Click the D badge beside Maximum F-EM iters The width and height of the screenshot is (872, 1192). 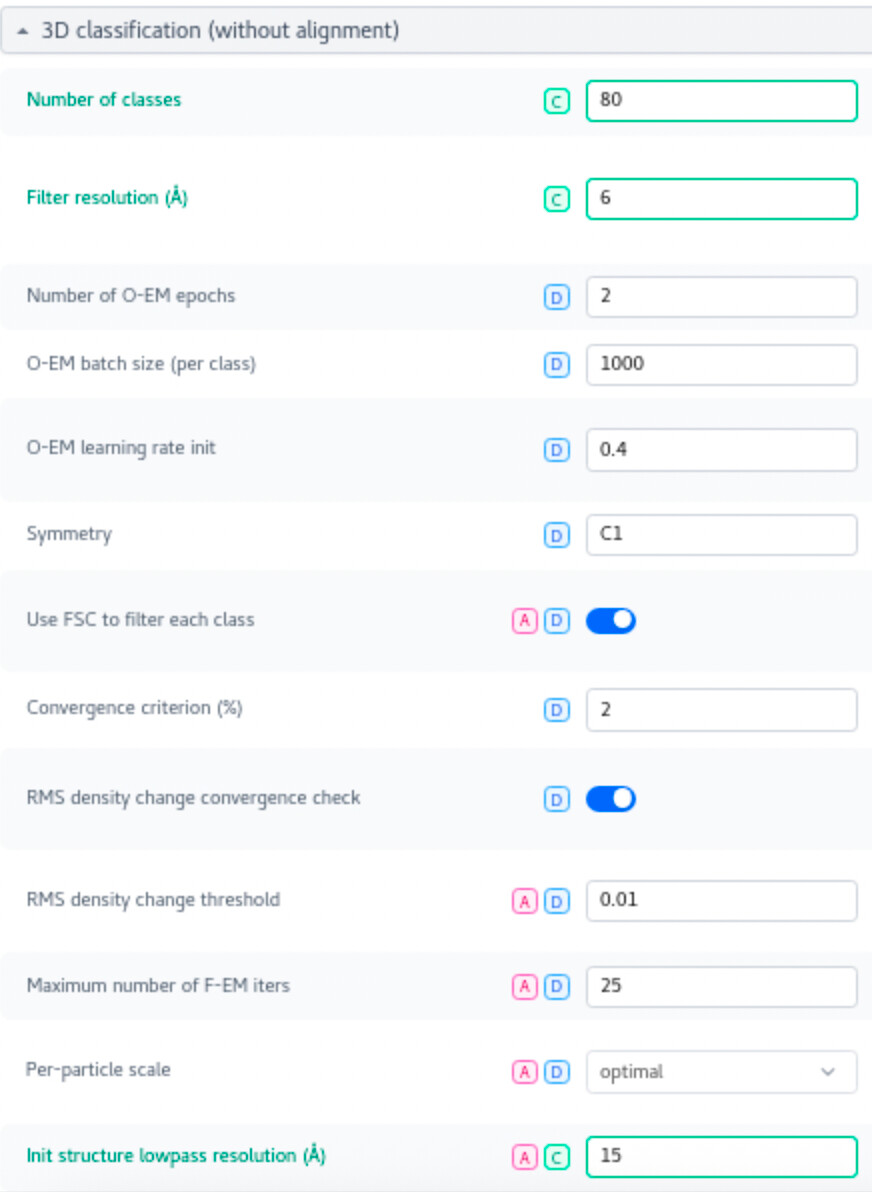pyautogui.click(x=557, y=987)
